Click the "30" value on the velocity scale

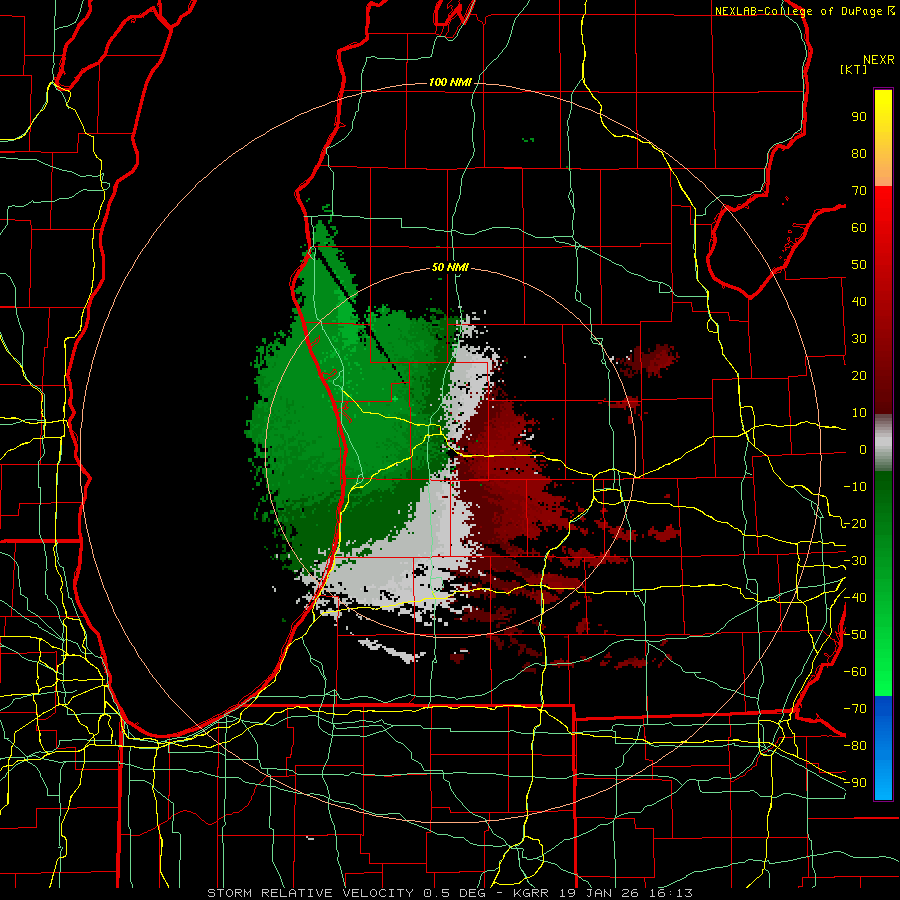[859, 339]
